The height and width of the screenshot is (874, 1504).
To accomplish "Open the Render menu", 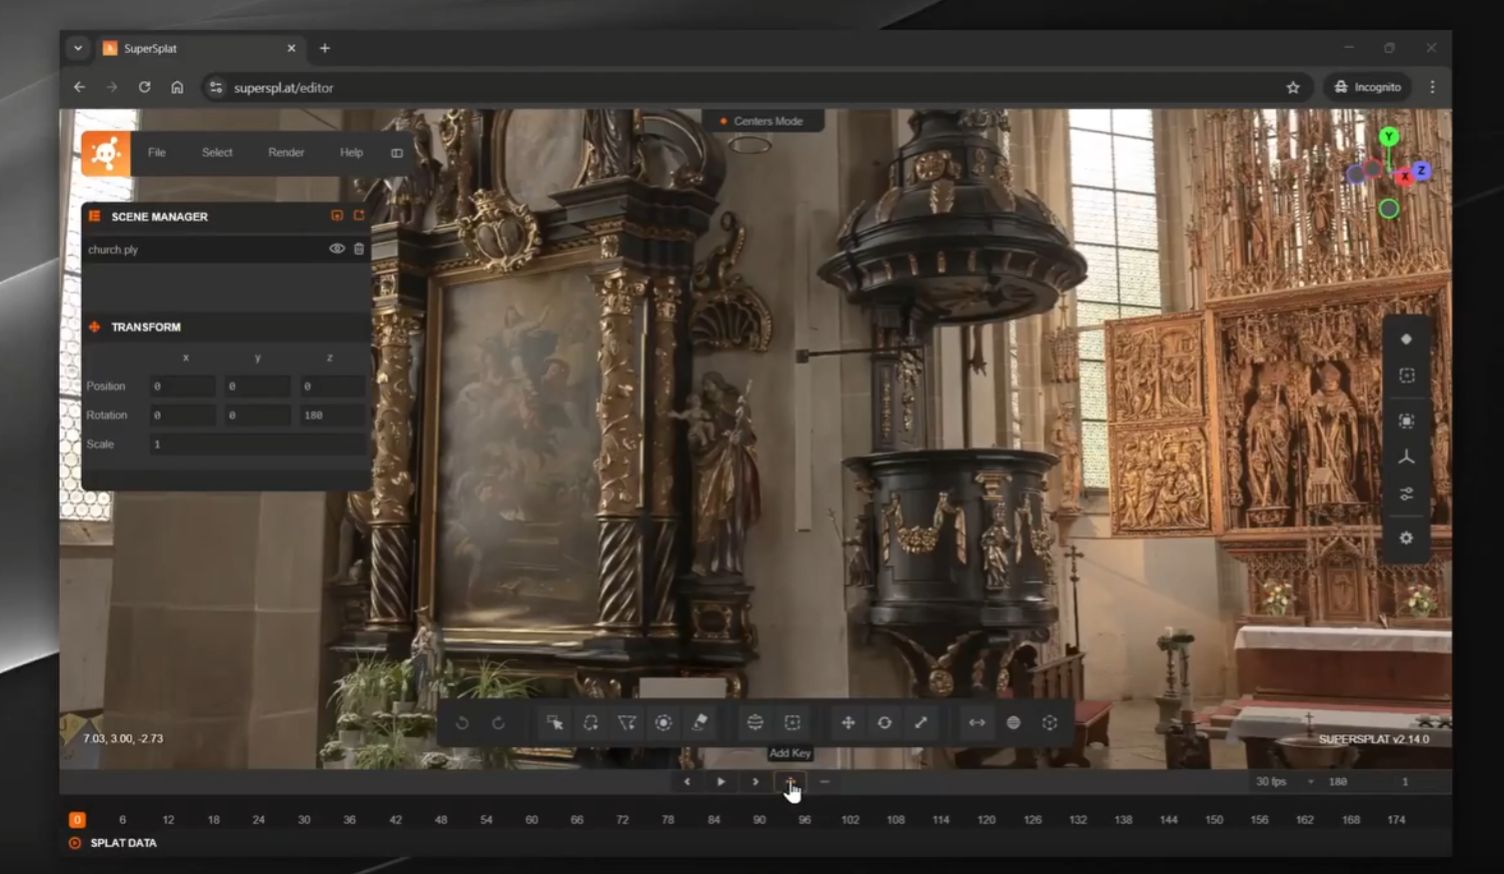I will (x=286, y=153).
